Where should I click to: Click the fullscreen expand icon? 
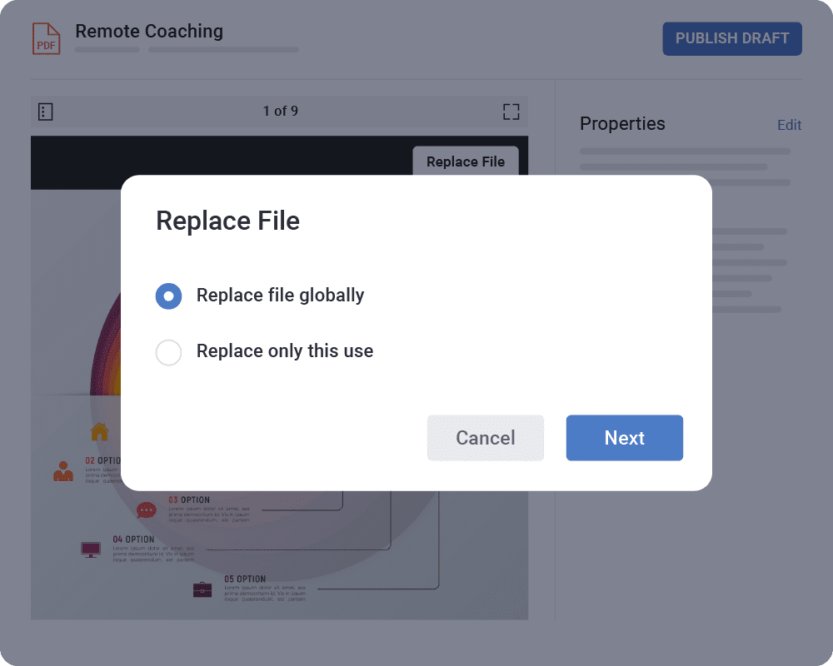point(513,111)
